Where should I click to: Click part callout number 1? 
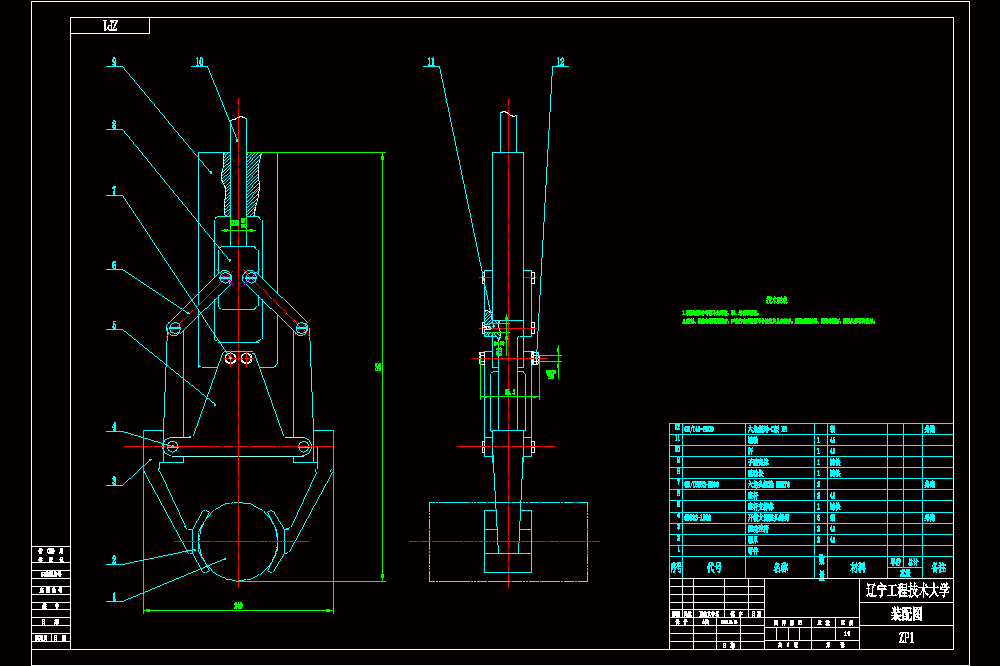click(114, 597)
